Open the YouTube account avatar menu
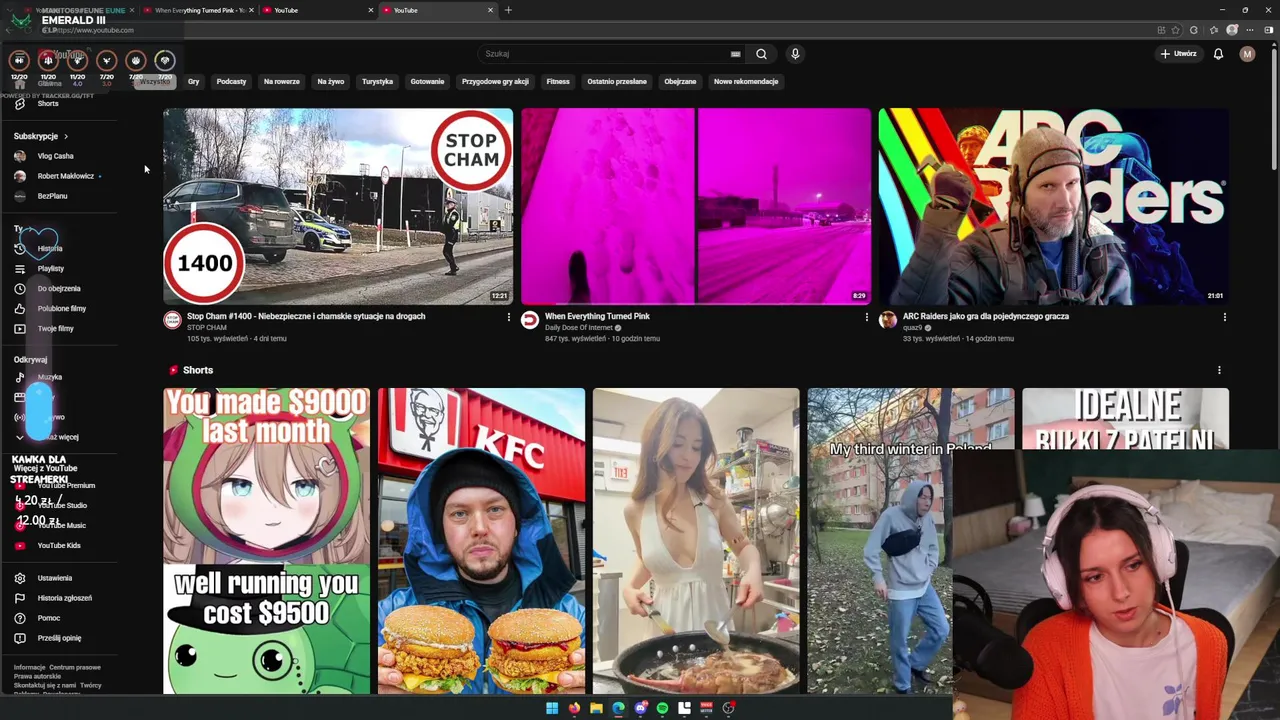 (1247, 54)
